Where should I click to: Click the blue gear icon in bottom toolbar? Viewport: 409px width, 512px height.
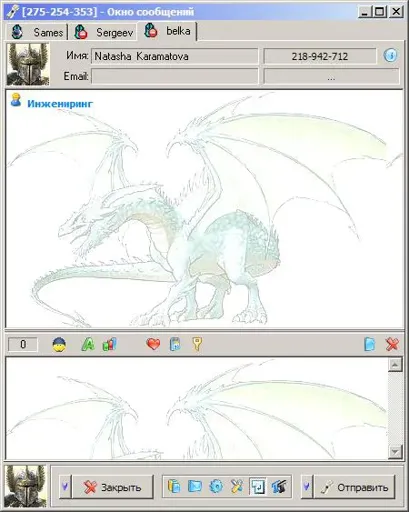point(216,487)
